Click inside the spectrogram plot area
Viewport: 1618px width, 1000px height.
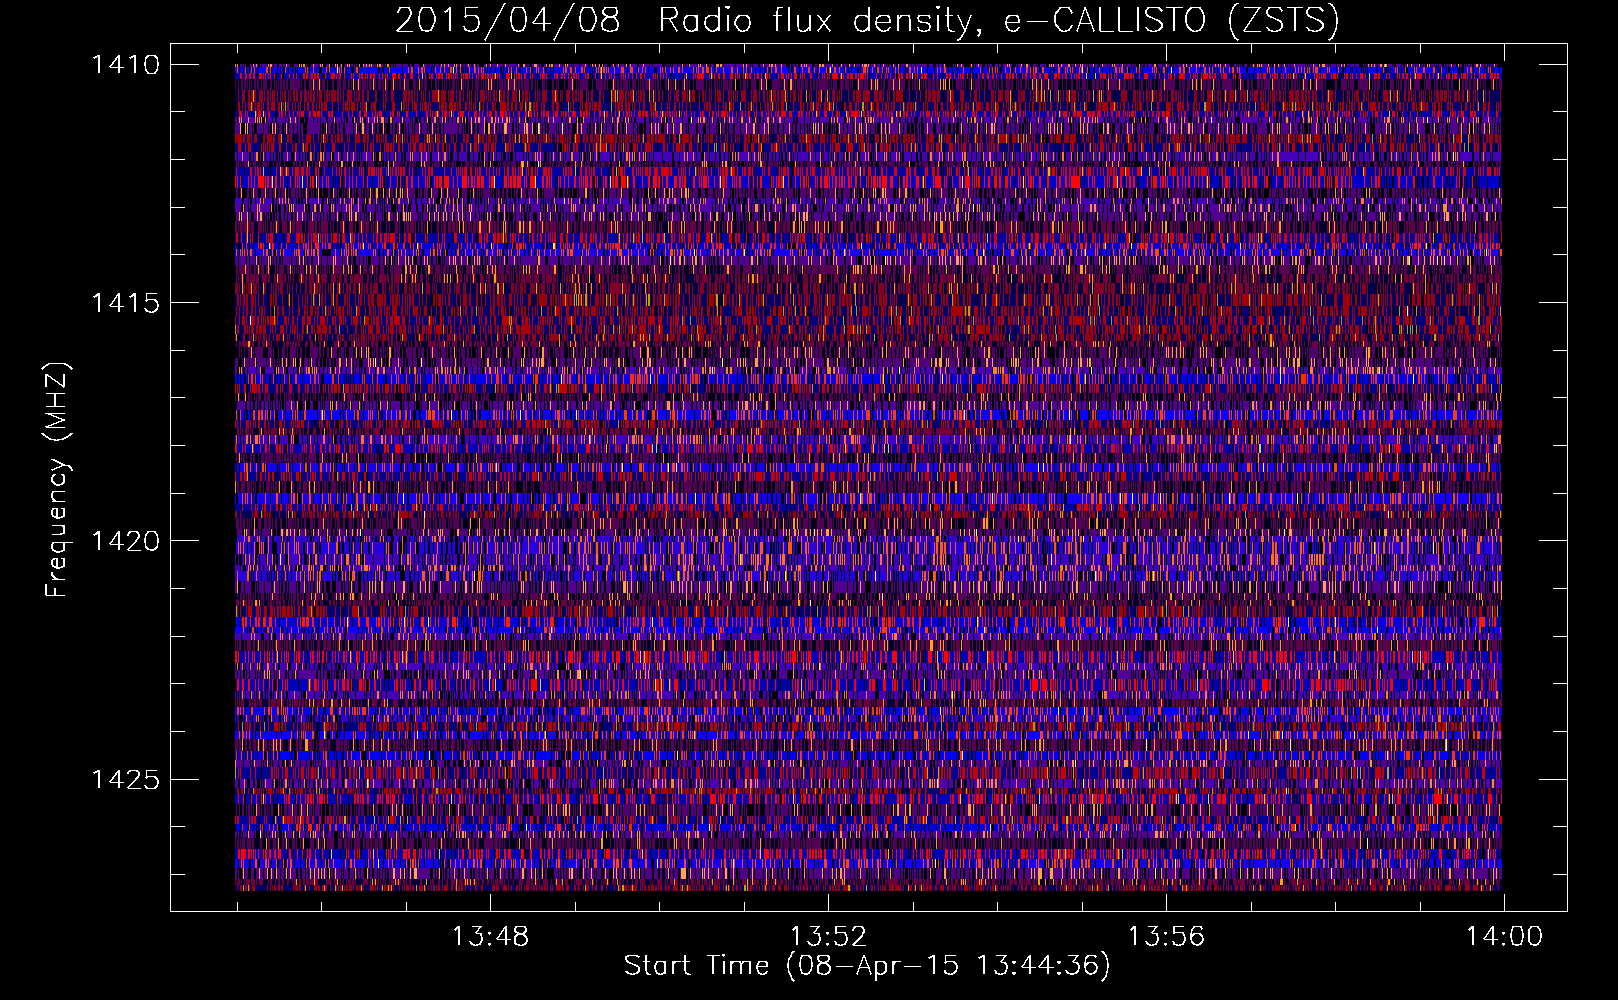[x=868, y=477]
